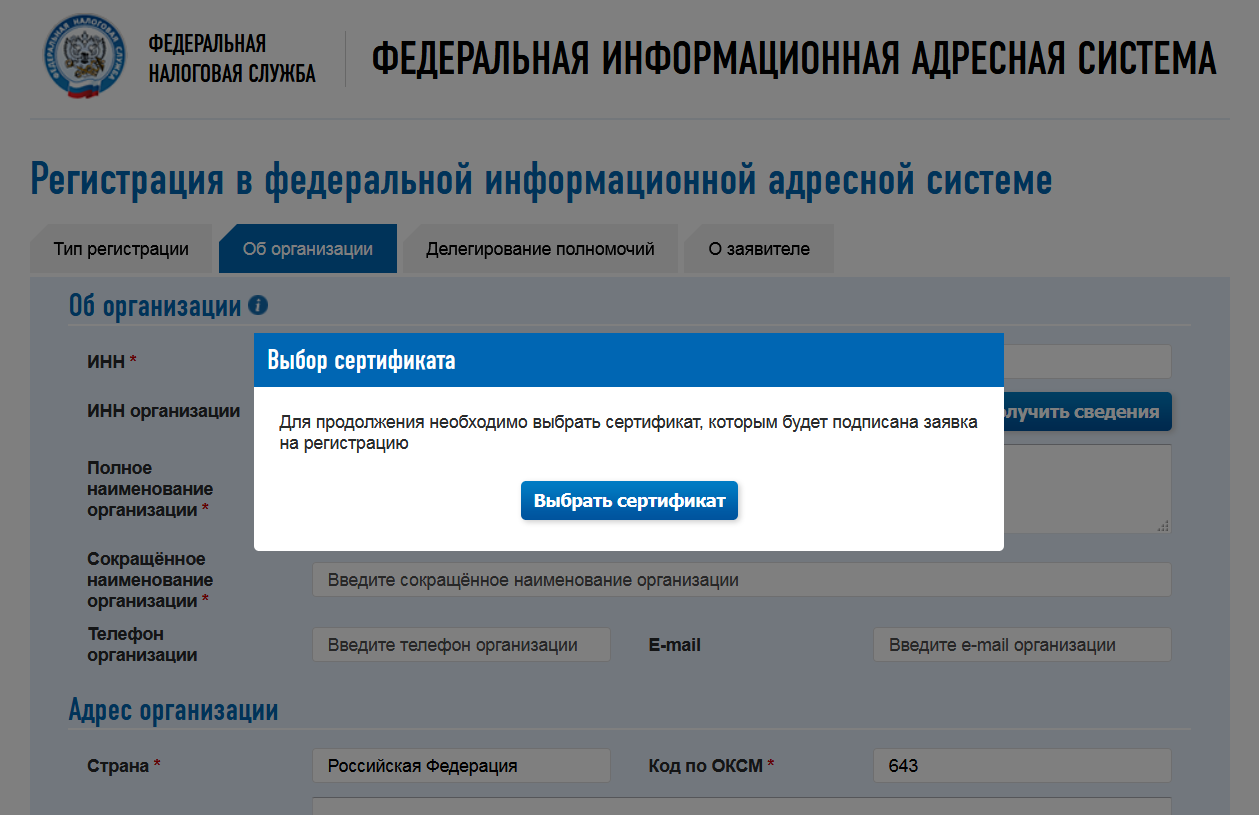Screen dimensions: 1259x815
Task: Click the 'Выбрать сертификат' button
Action: point(629,501)
